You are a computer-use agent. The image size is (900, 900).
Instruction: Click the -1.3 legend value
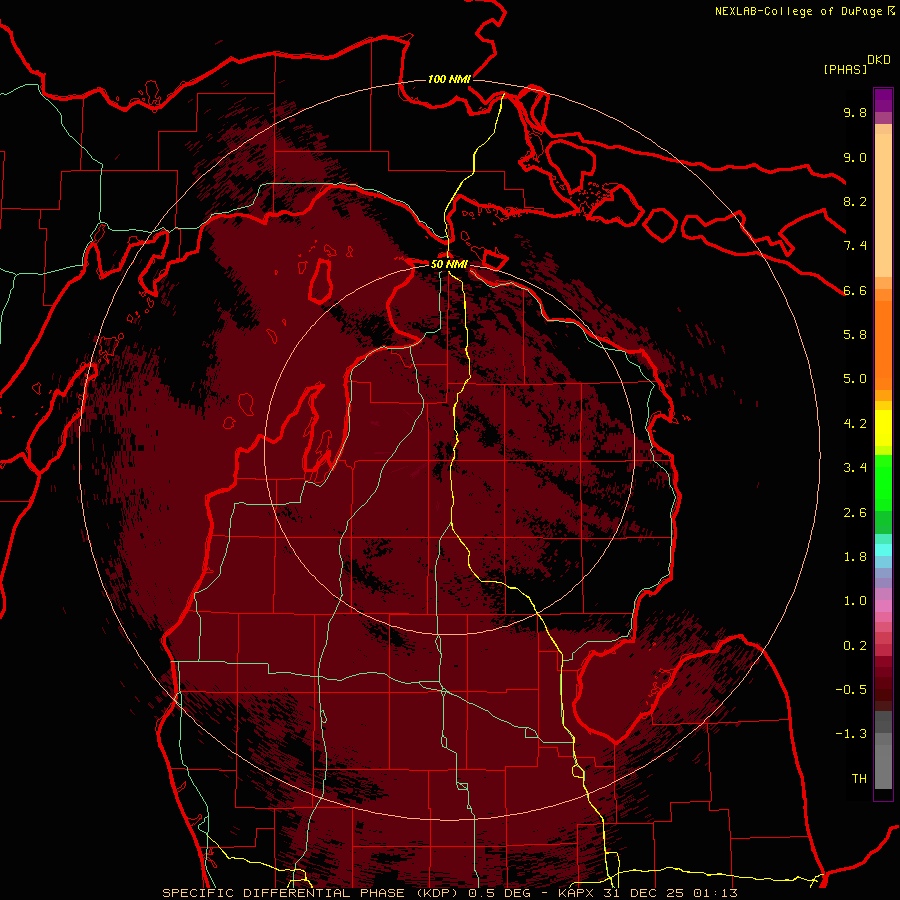pyautogui.click(x=851, y=734)
